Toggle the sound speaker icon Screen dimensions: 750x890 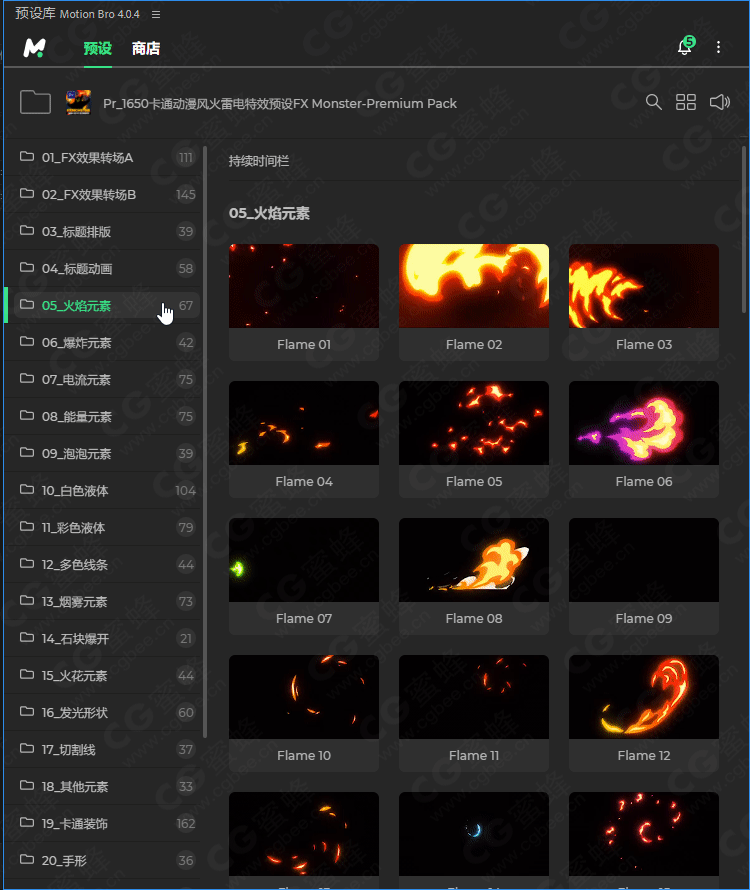pyautogui.click(x=719, y=102)
